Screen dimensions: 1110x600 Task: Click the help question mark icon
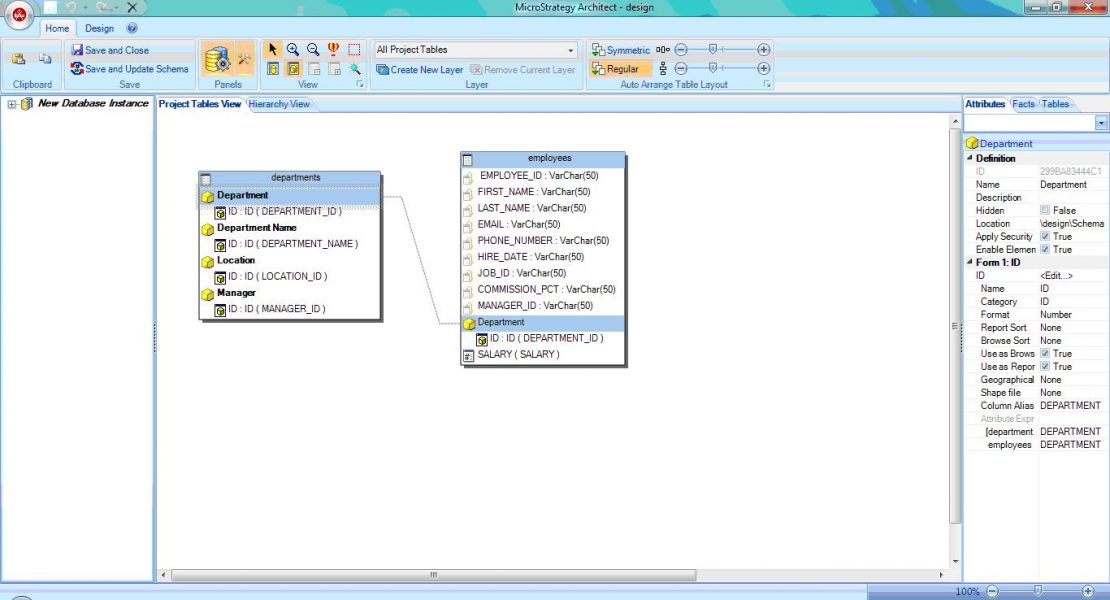point(132,28)
